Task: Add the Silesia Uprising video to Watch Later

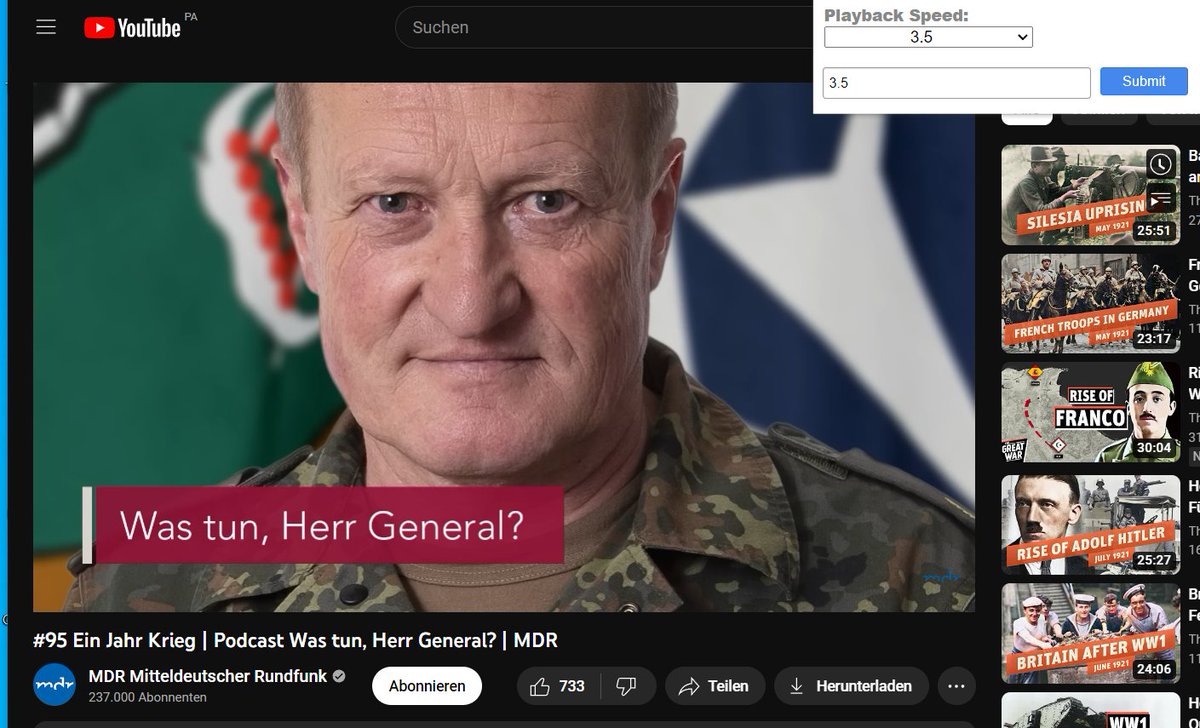Action: [1159, 164]
